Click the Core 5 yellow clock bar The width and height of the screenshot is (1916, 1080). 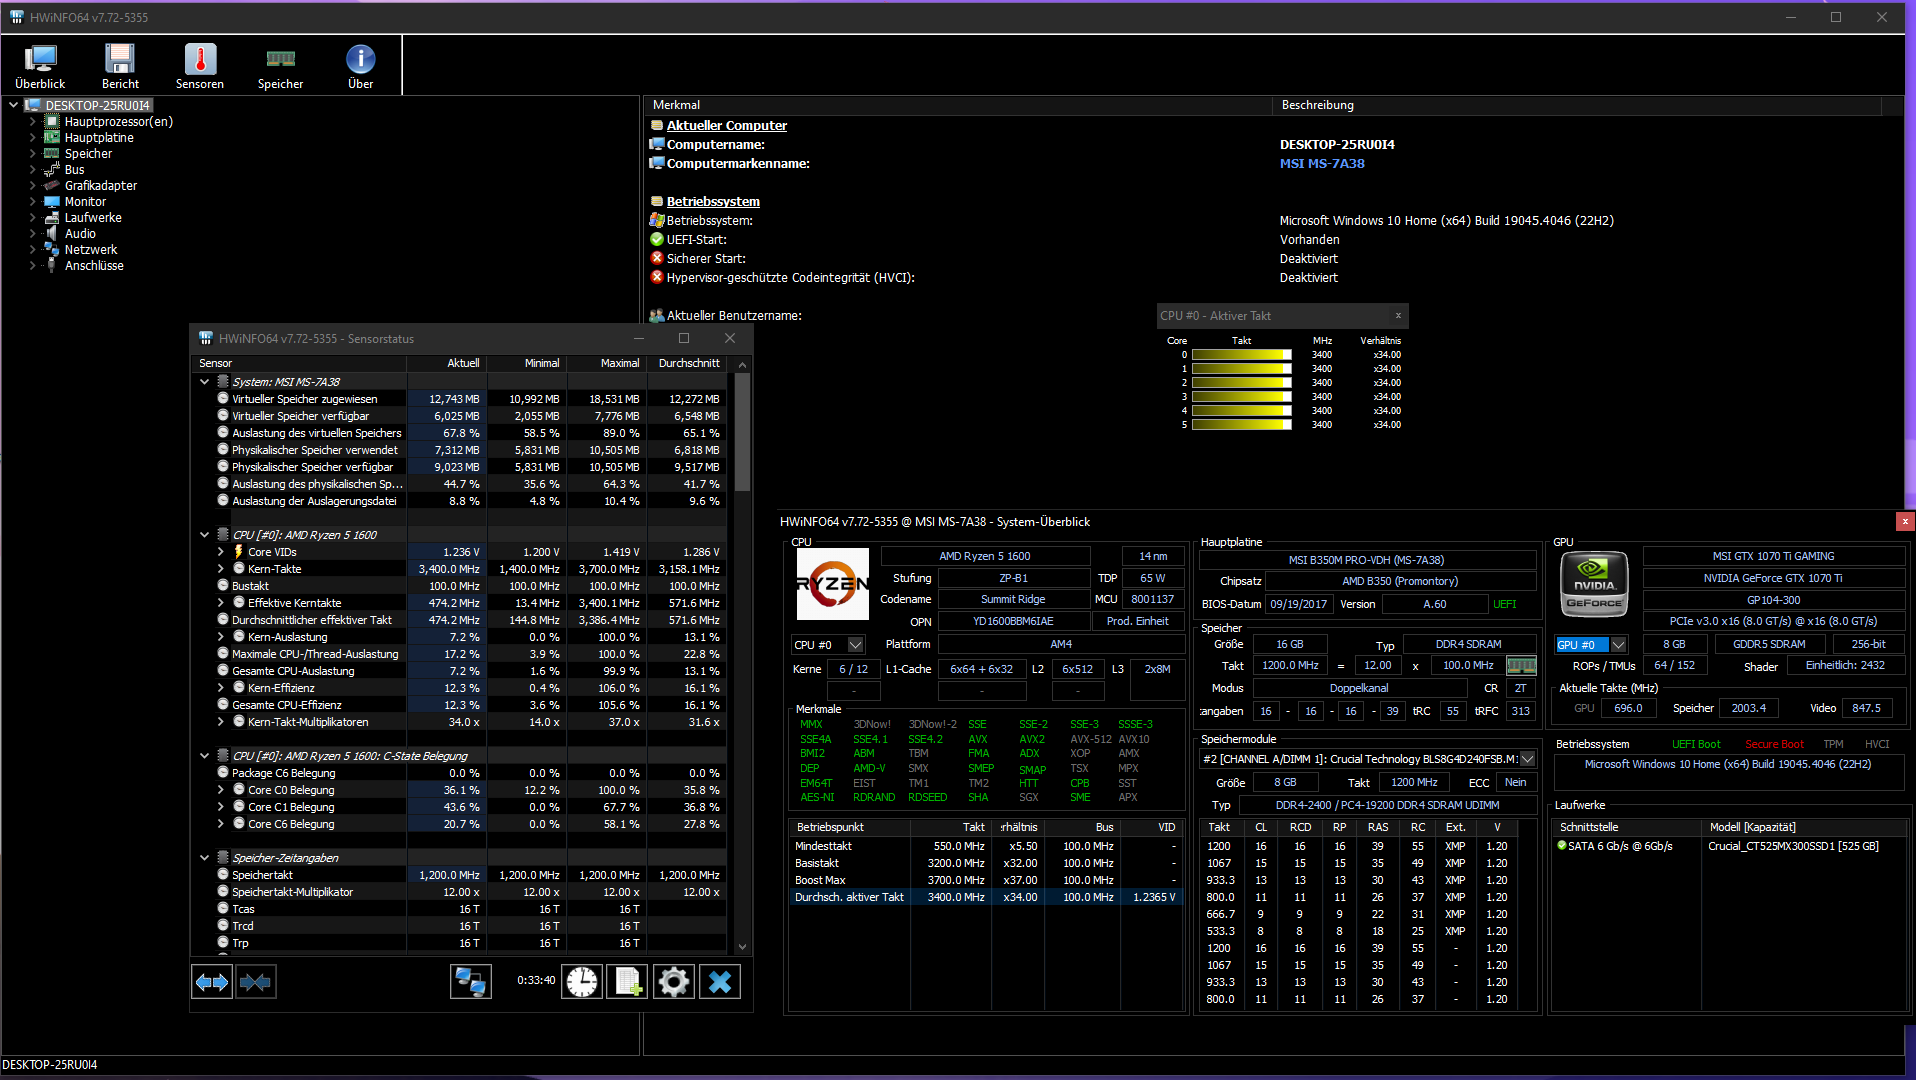click(1241, 424)
